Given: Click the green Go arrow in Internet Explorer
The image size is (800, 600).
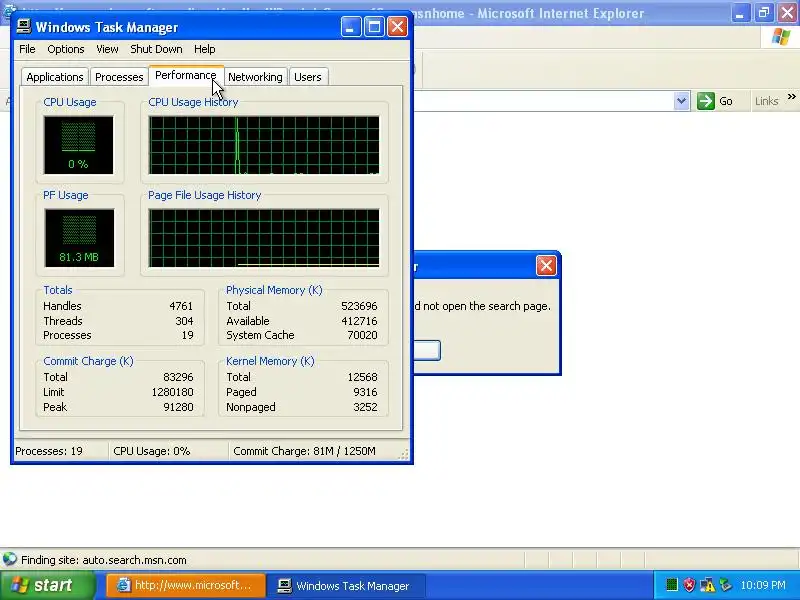Looking at the screenshot, I should pos(706,101).
